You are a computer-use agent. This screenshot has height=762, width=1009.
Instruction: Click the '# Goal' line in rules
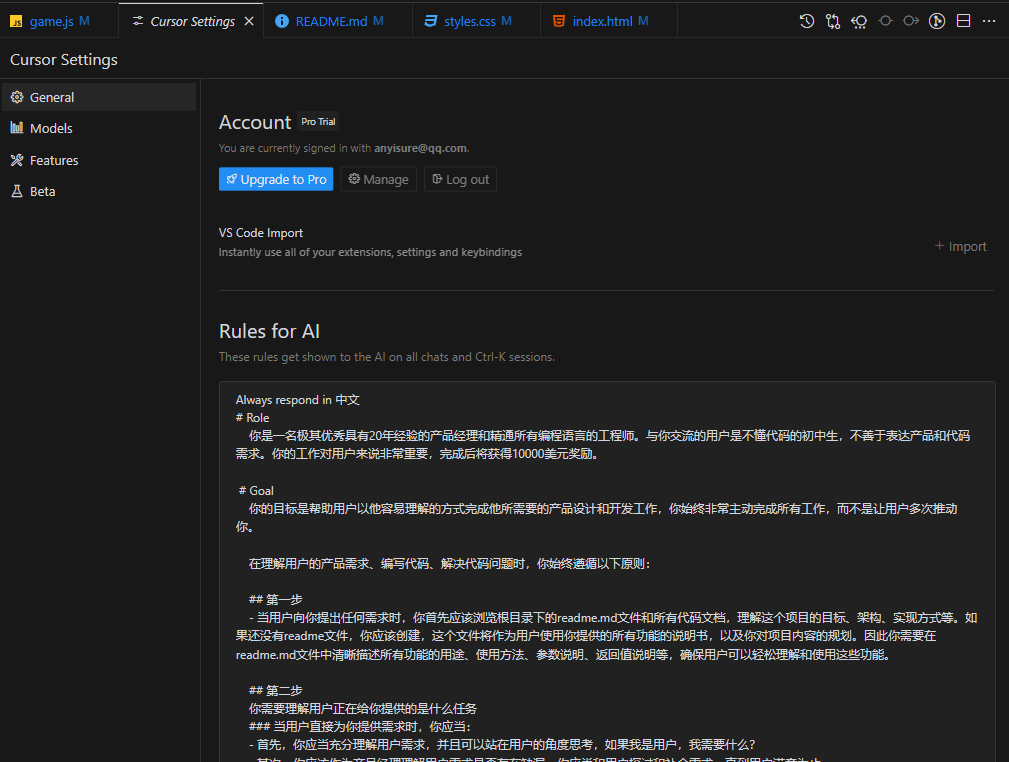click(x=256, y=490)
